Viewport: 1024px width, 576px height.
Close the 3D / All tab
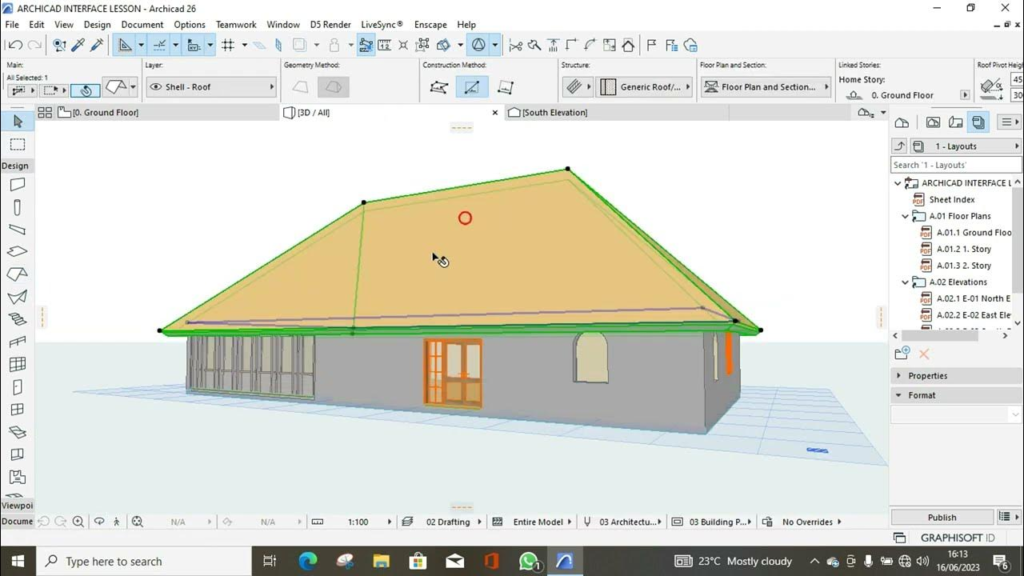495,112
